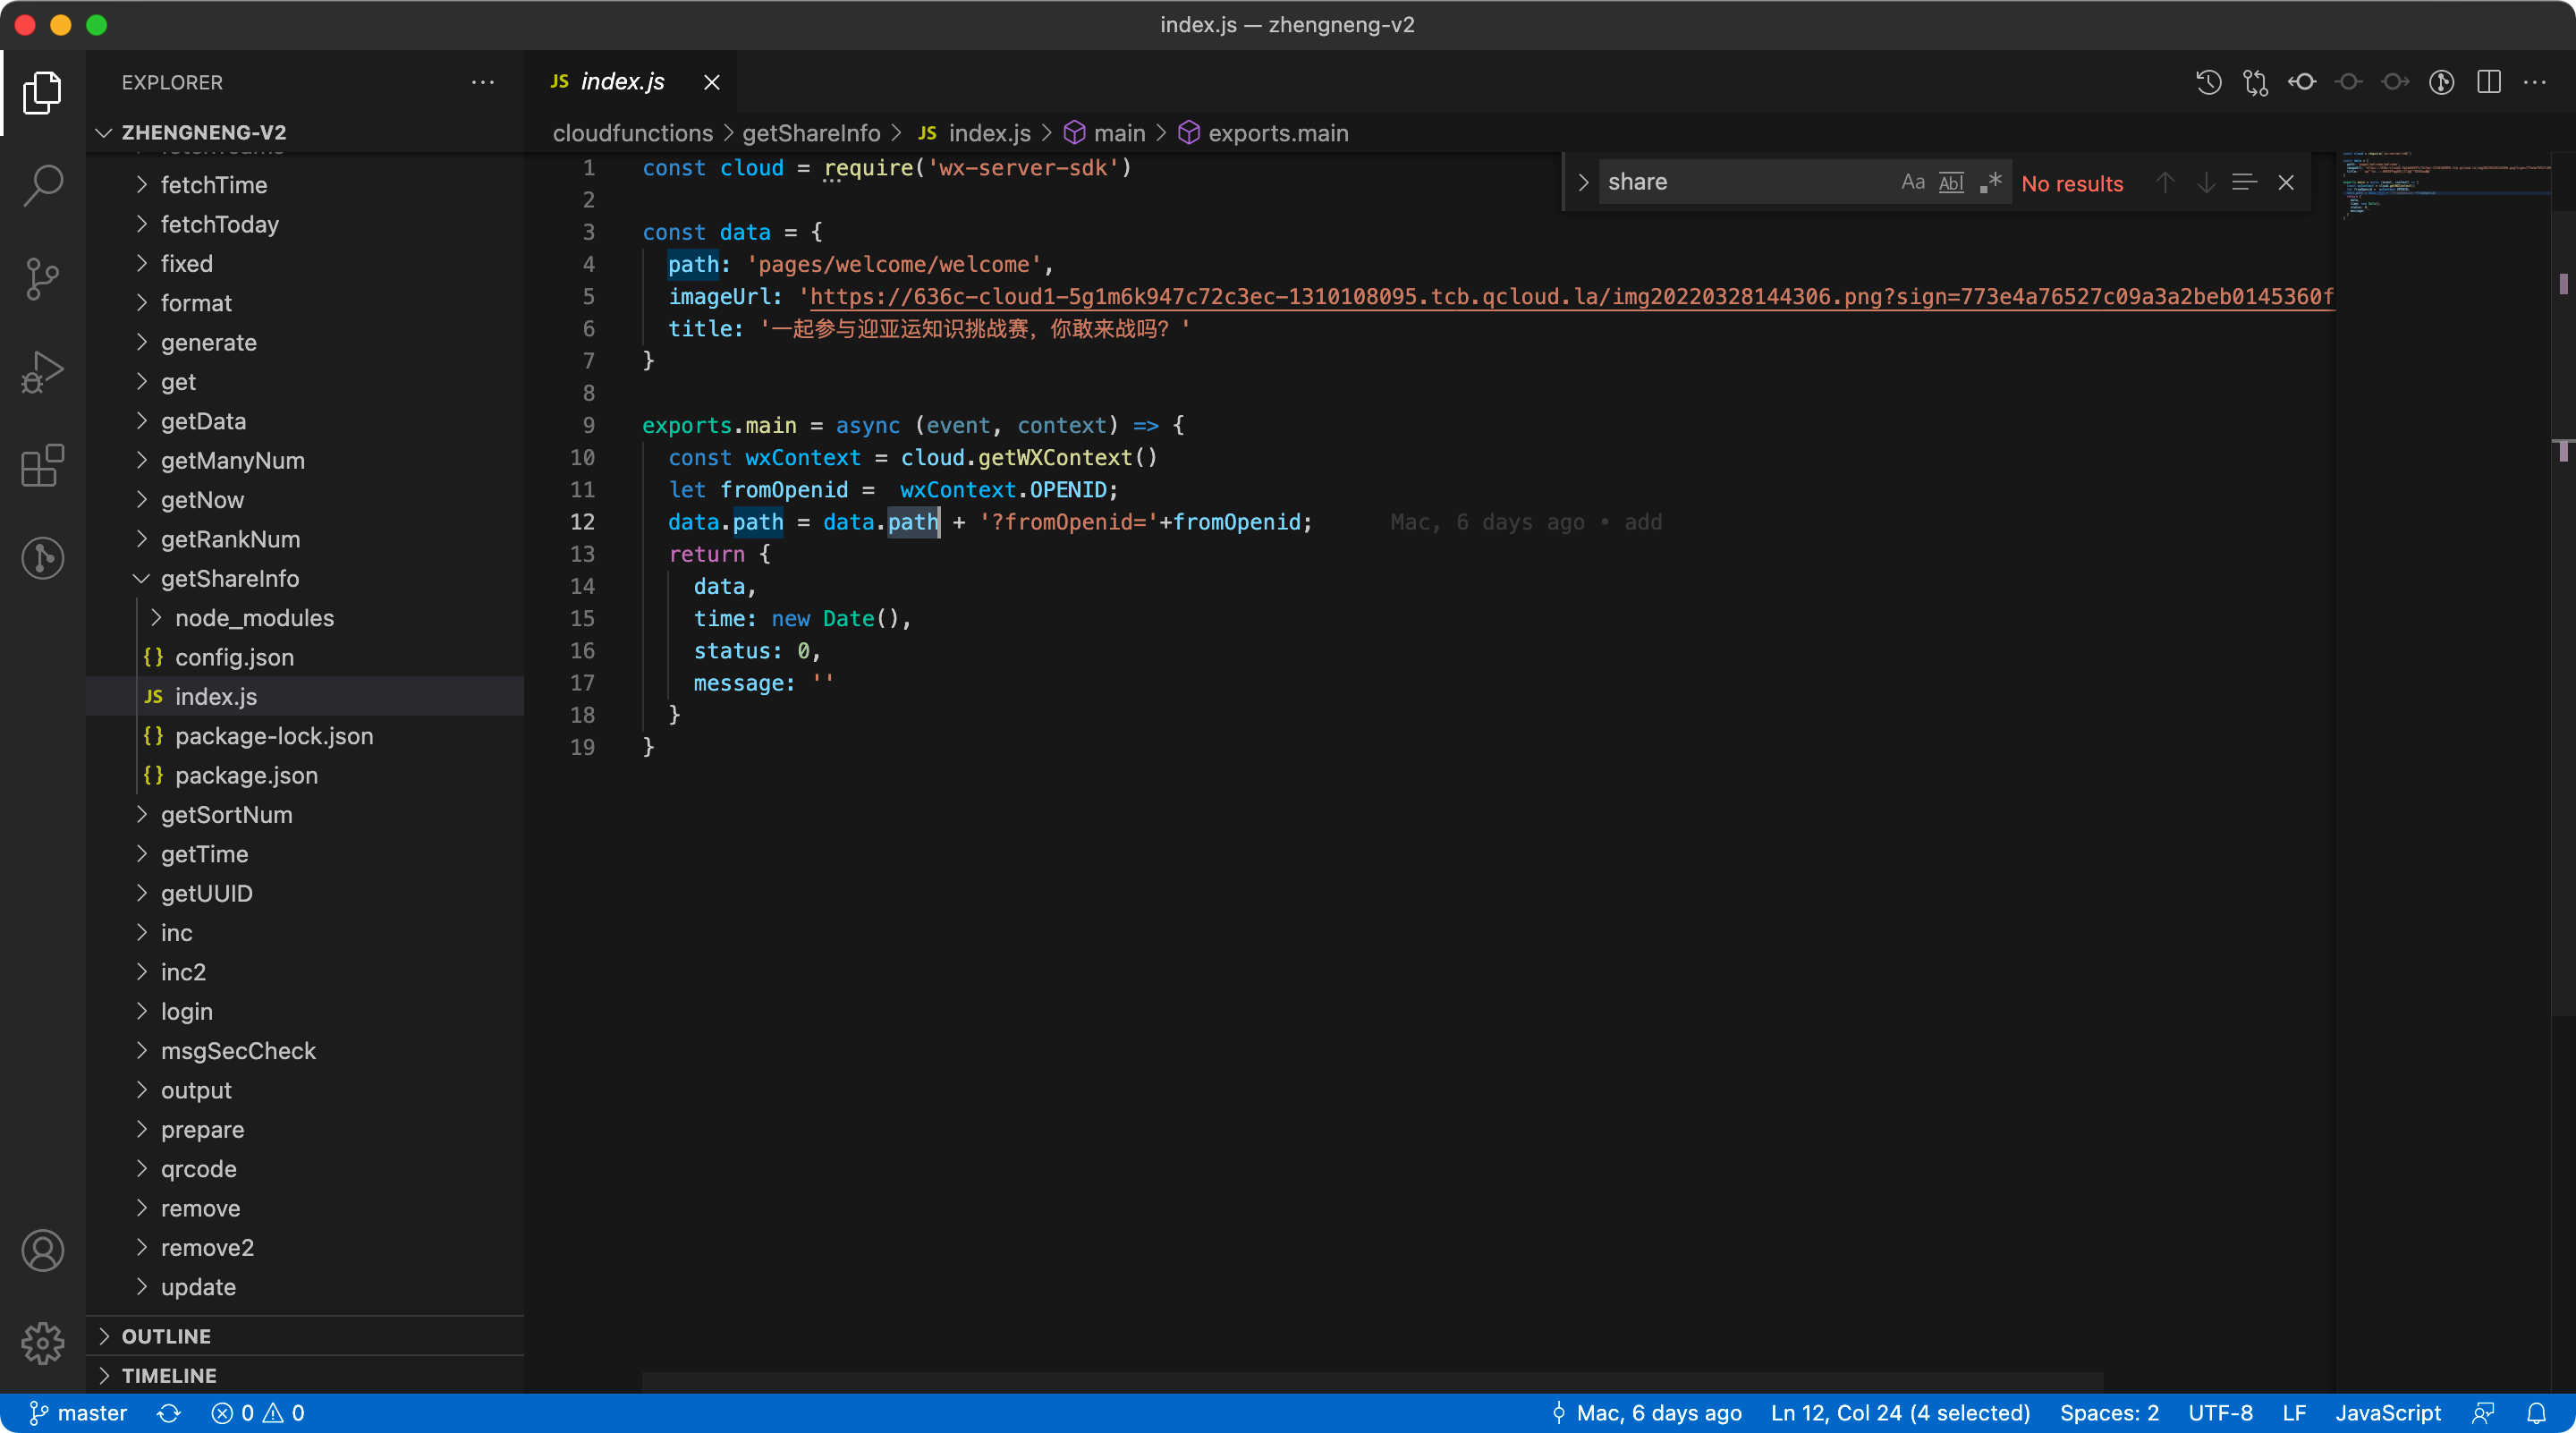Click the JavaScript language mode button
Viewport: 2576px width, 1433px height.
tap(2387, 1413)
